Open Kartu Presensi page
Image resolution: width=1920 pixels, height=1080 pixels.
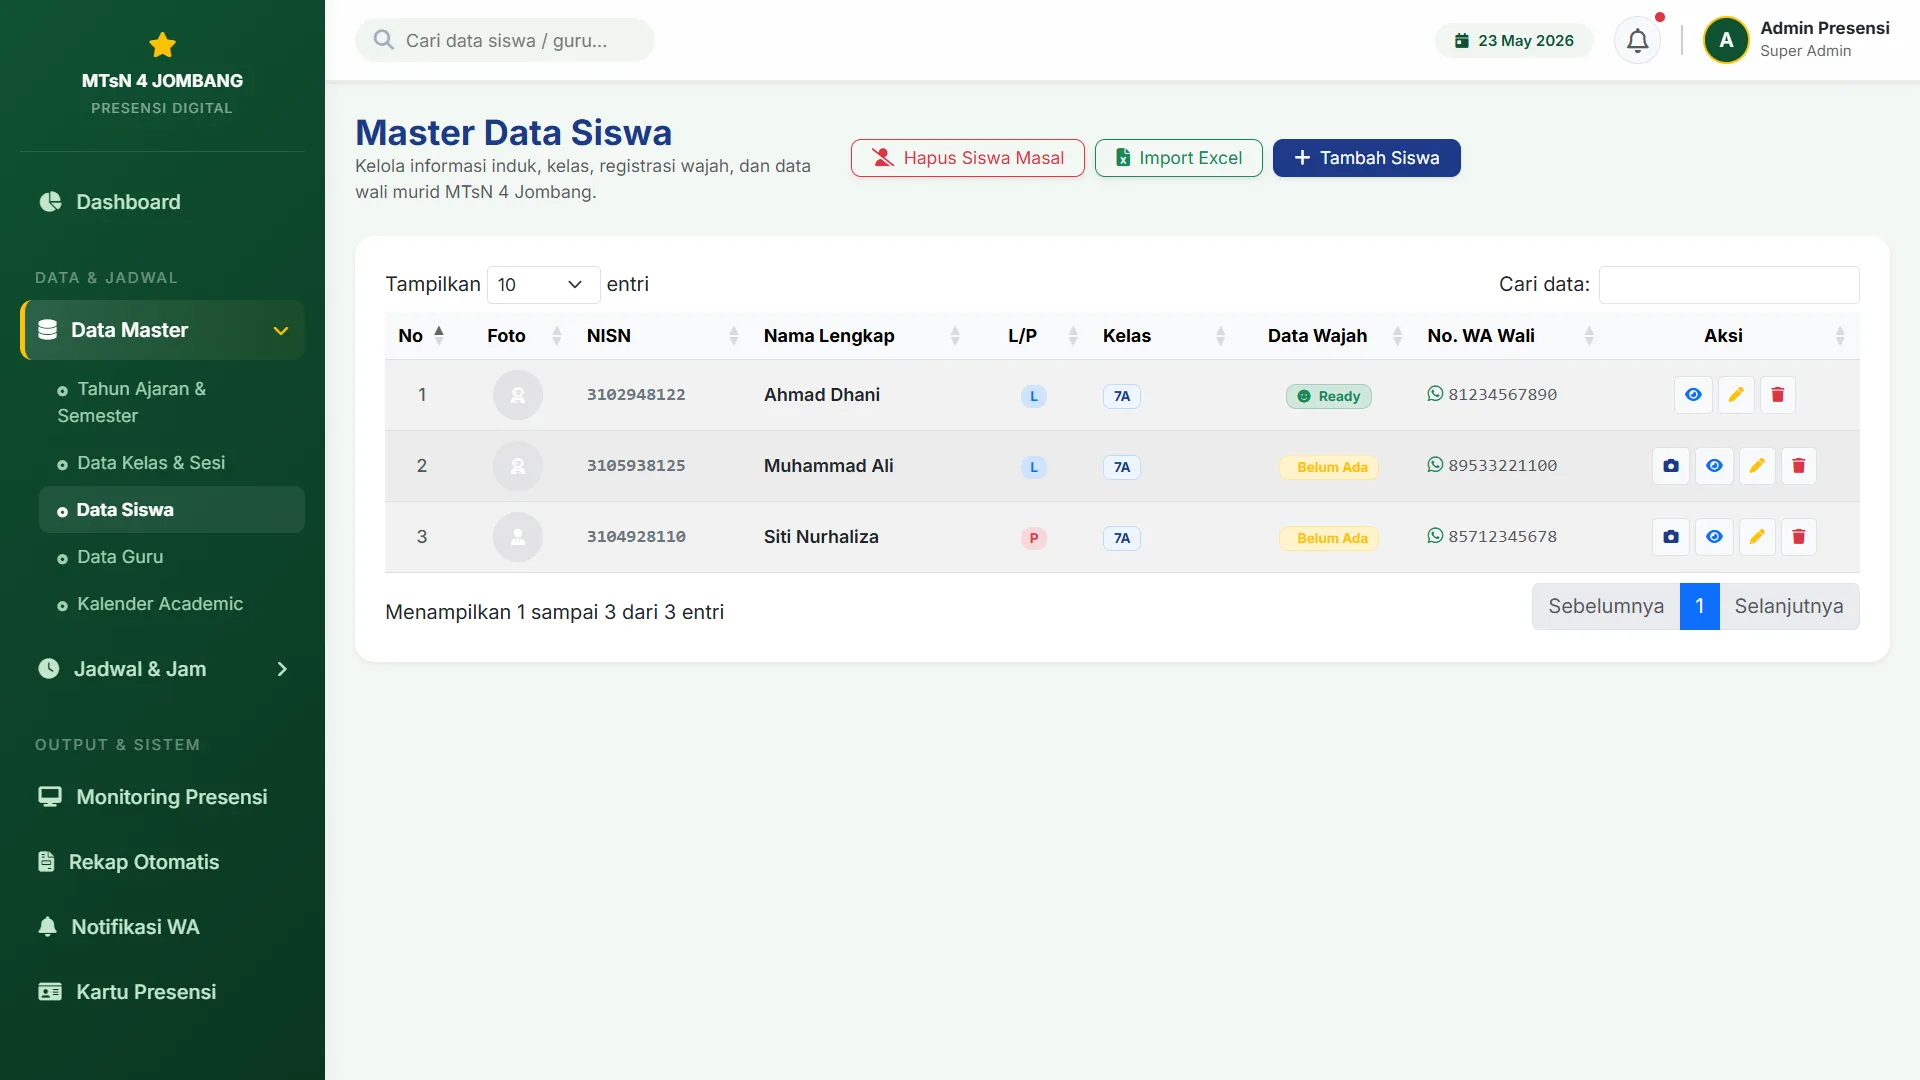[x=162, y=992]
